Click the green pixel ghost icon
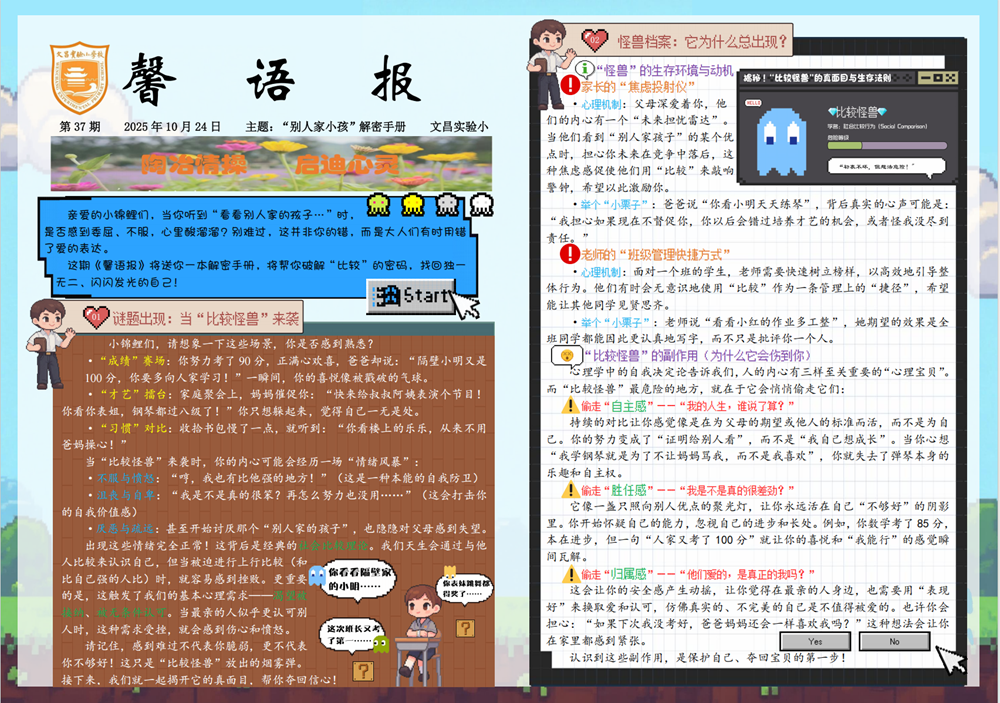Screen dimensions: 1000x703 [378, 204]
